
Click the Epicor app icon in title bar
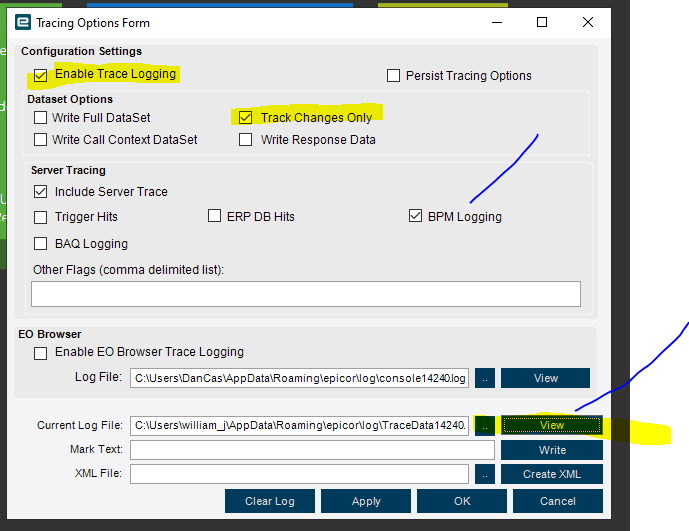(23, 22)
